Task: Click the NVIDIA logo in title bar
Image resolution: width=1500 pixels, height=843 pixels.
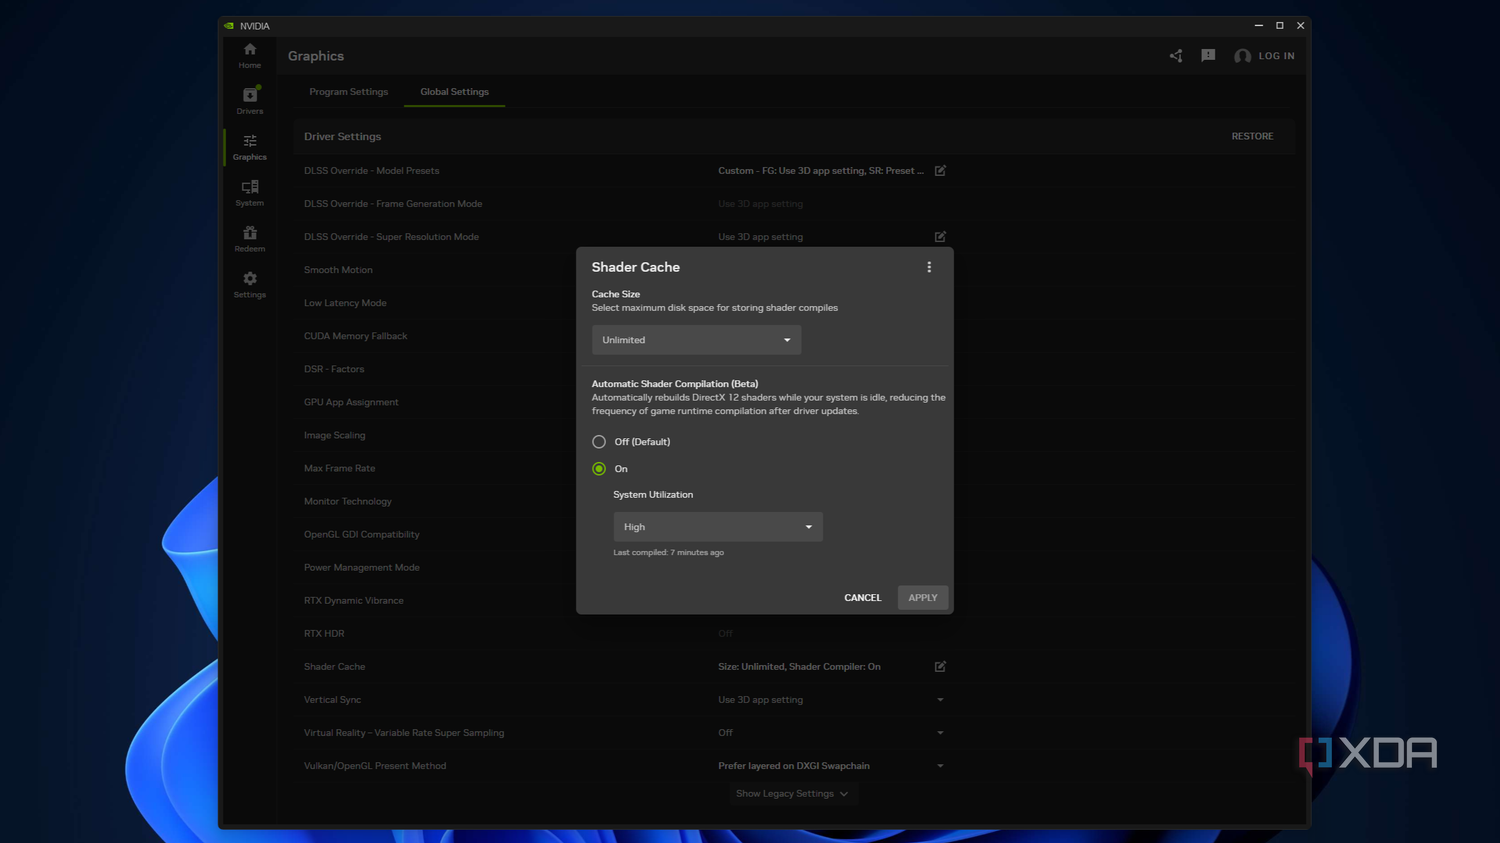Action: coord(229,26)
